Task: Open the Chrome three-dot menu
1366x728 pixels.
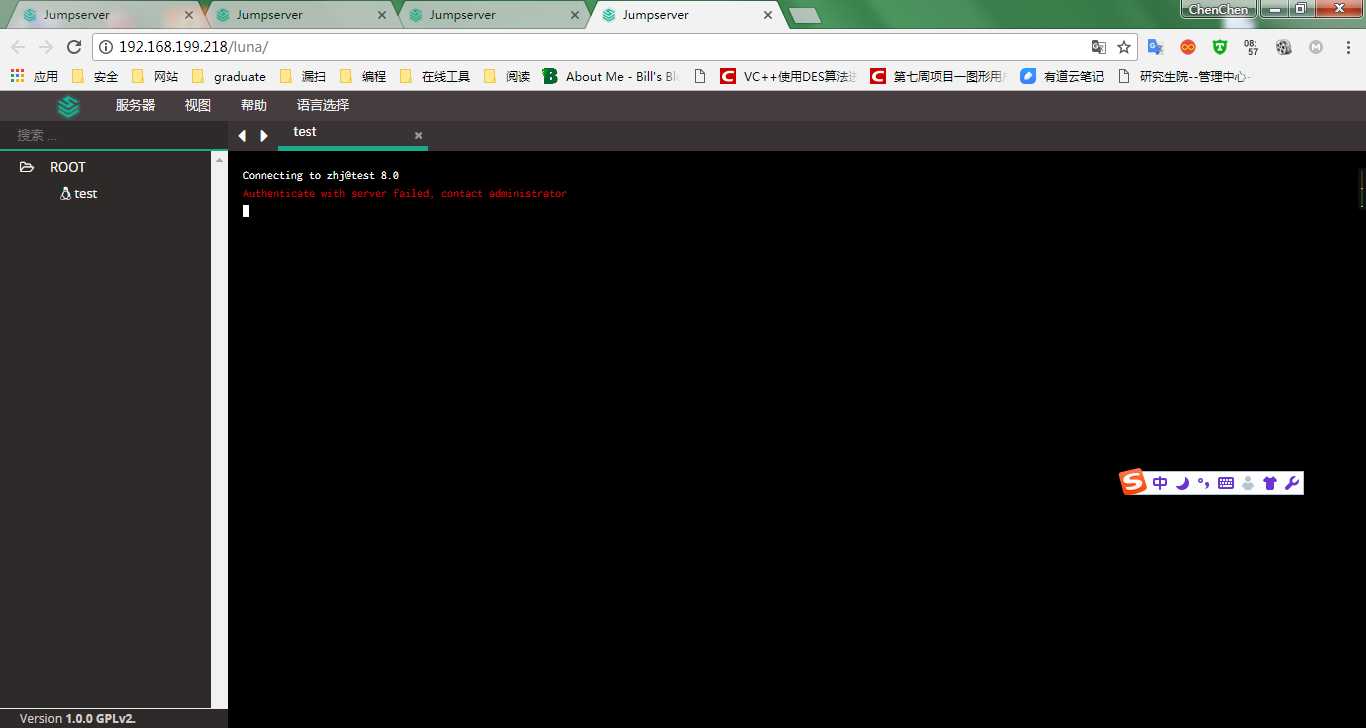Action: click(x=1347, y=47)
